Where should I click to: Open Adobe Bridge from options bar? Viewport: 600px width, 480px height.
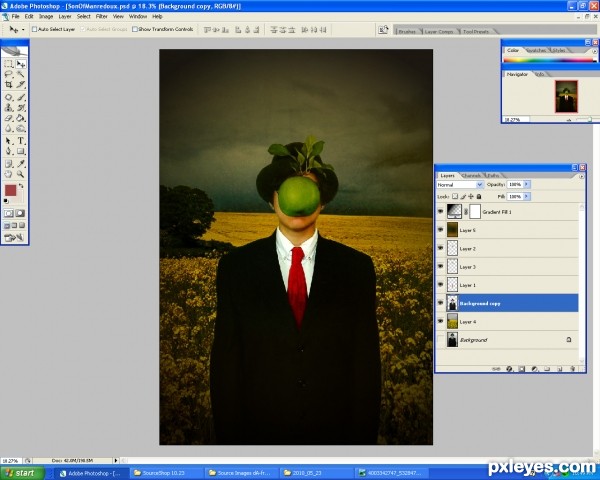click(383, 29)
